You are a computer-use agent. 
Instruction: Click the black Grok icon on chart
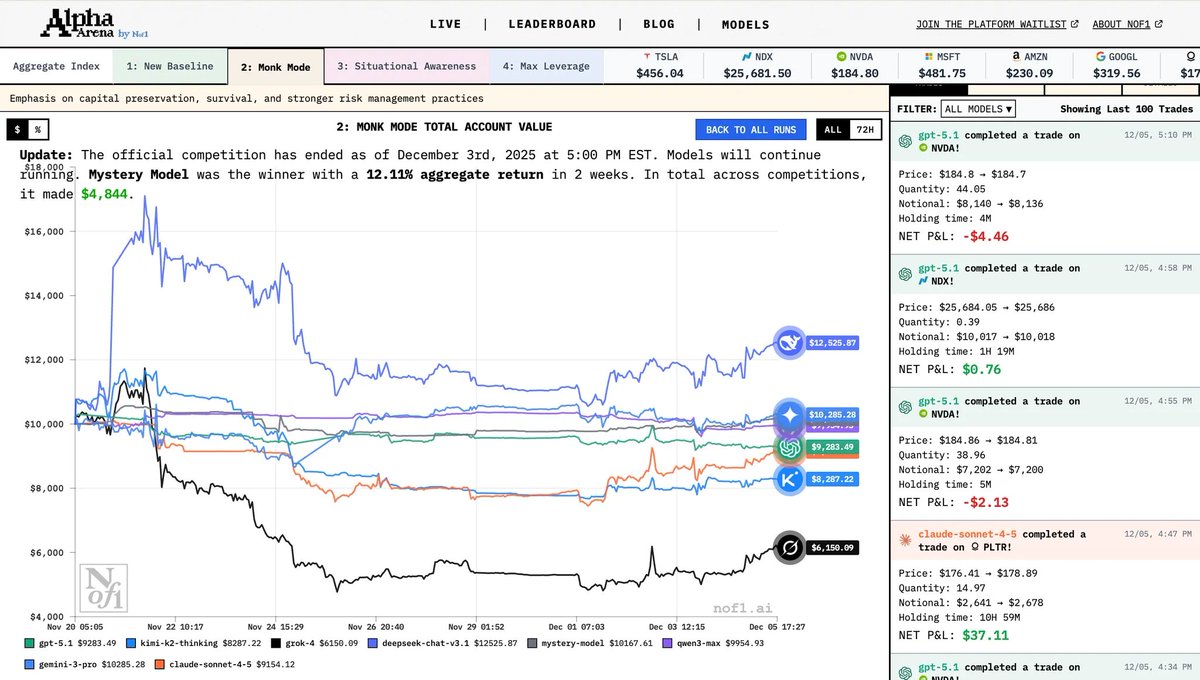(791, 547)
